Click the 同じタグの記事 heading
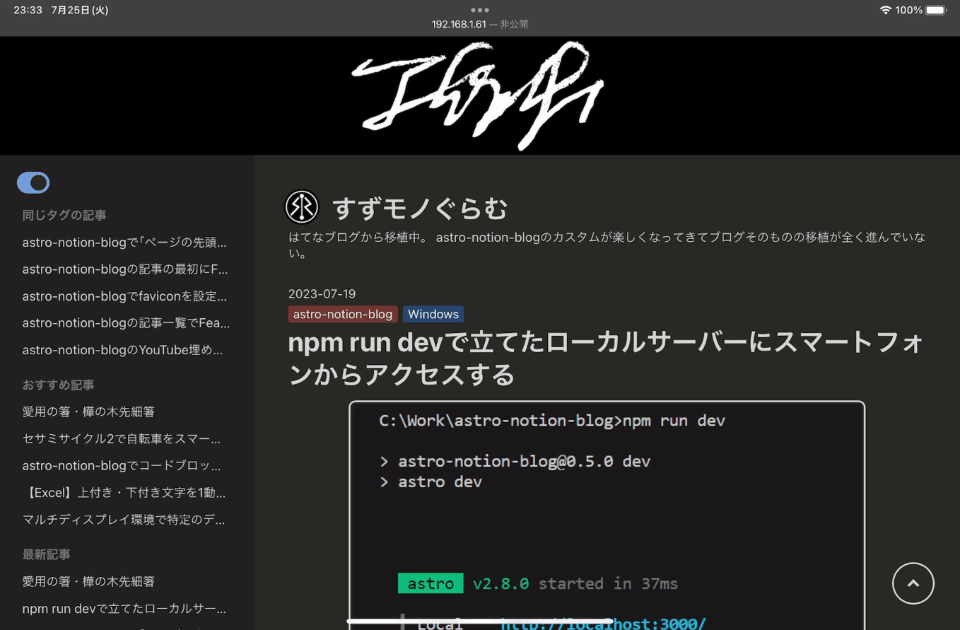960x630 pixels. coord(64,215)
